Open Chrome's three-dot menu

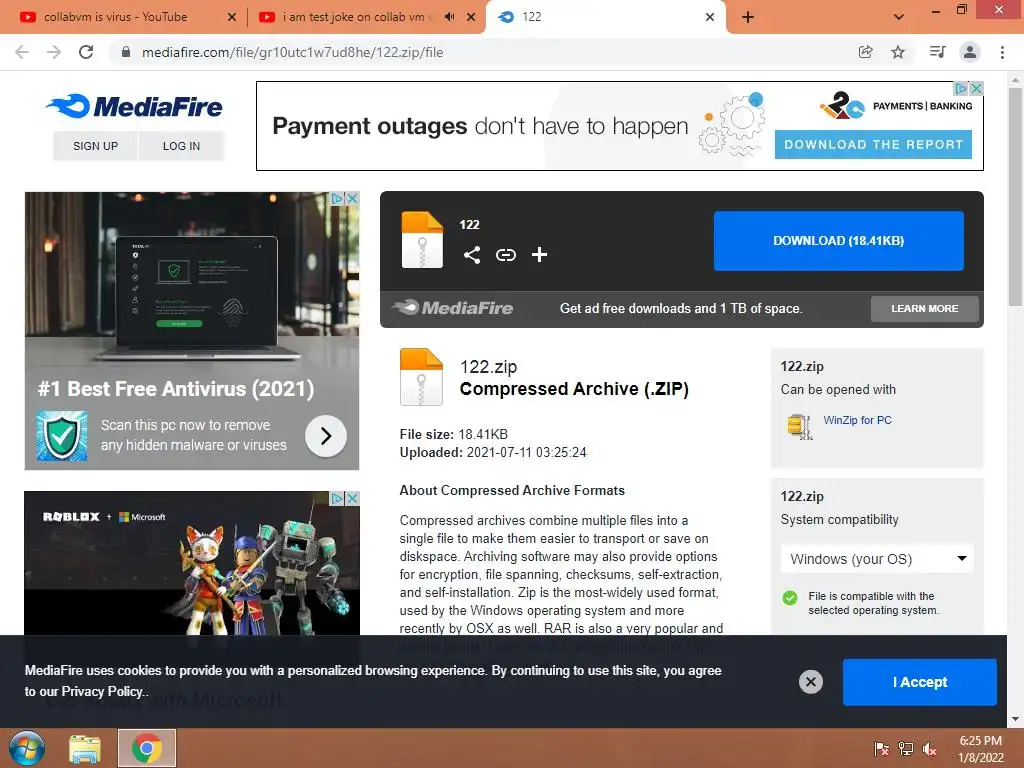pos(1002,52)
